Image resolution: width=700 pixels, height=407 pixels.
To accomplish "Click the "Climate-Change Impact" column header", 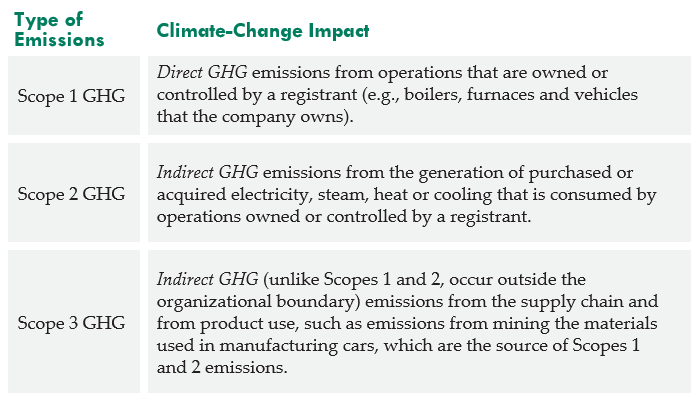I will [x=263, y=31].
